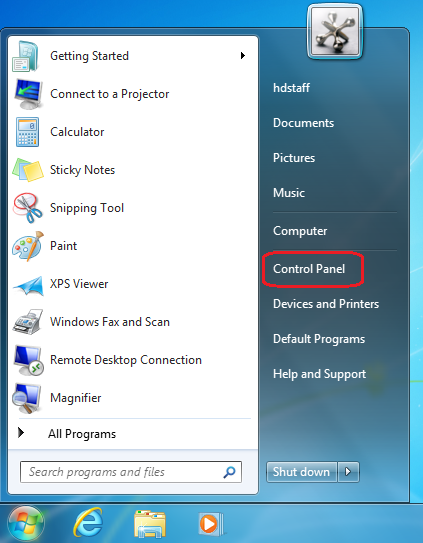Open Help and Support link
The width and height of the screenshot is (423, 543).
point(319,374)
